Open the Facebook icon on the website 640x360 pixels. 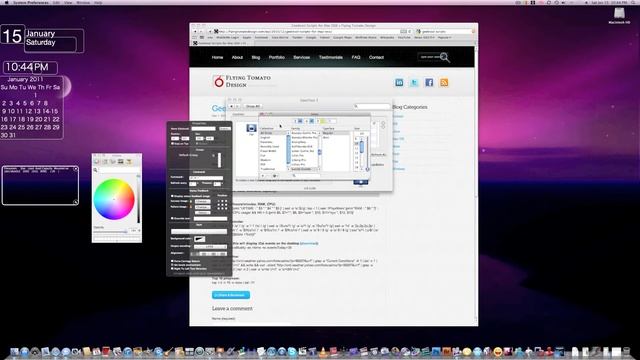[429, 82]
